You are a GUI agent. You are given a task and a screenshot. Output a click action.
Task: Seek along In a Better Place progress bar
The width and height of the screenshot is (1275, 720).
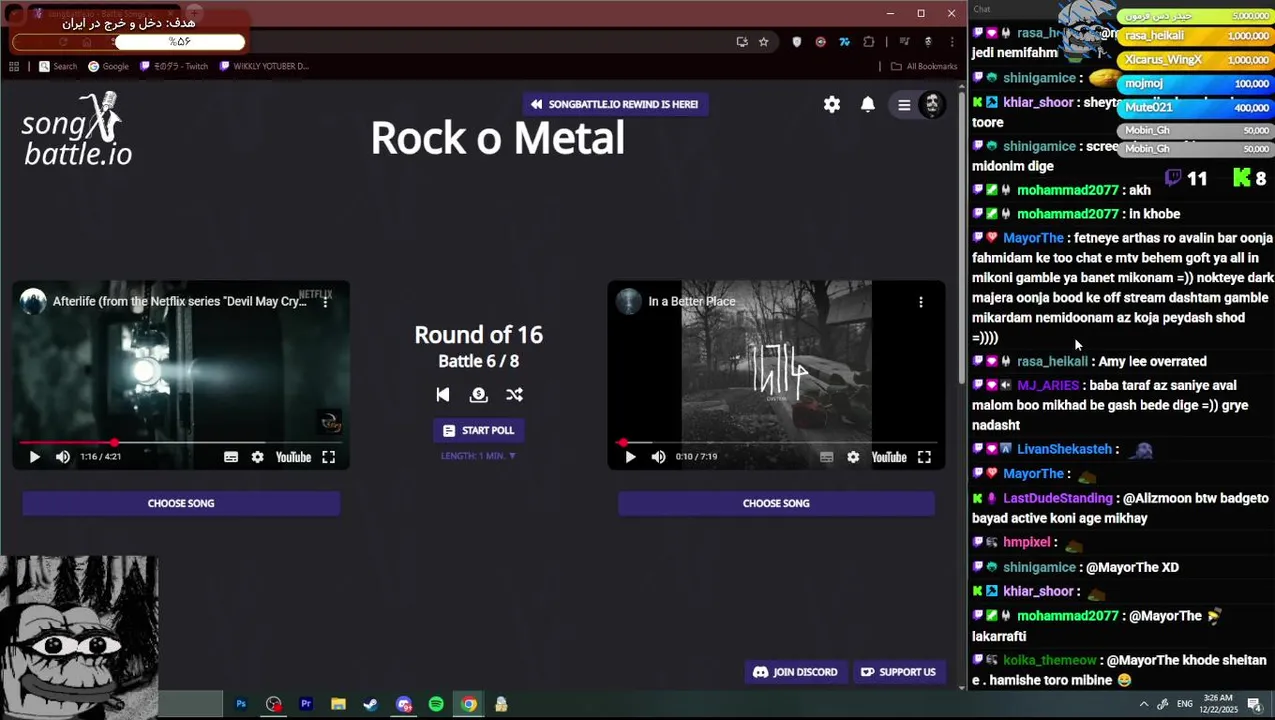(x=776, y=442)
